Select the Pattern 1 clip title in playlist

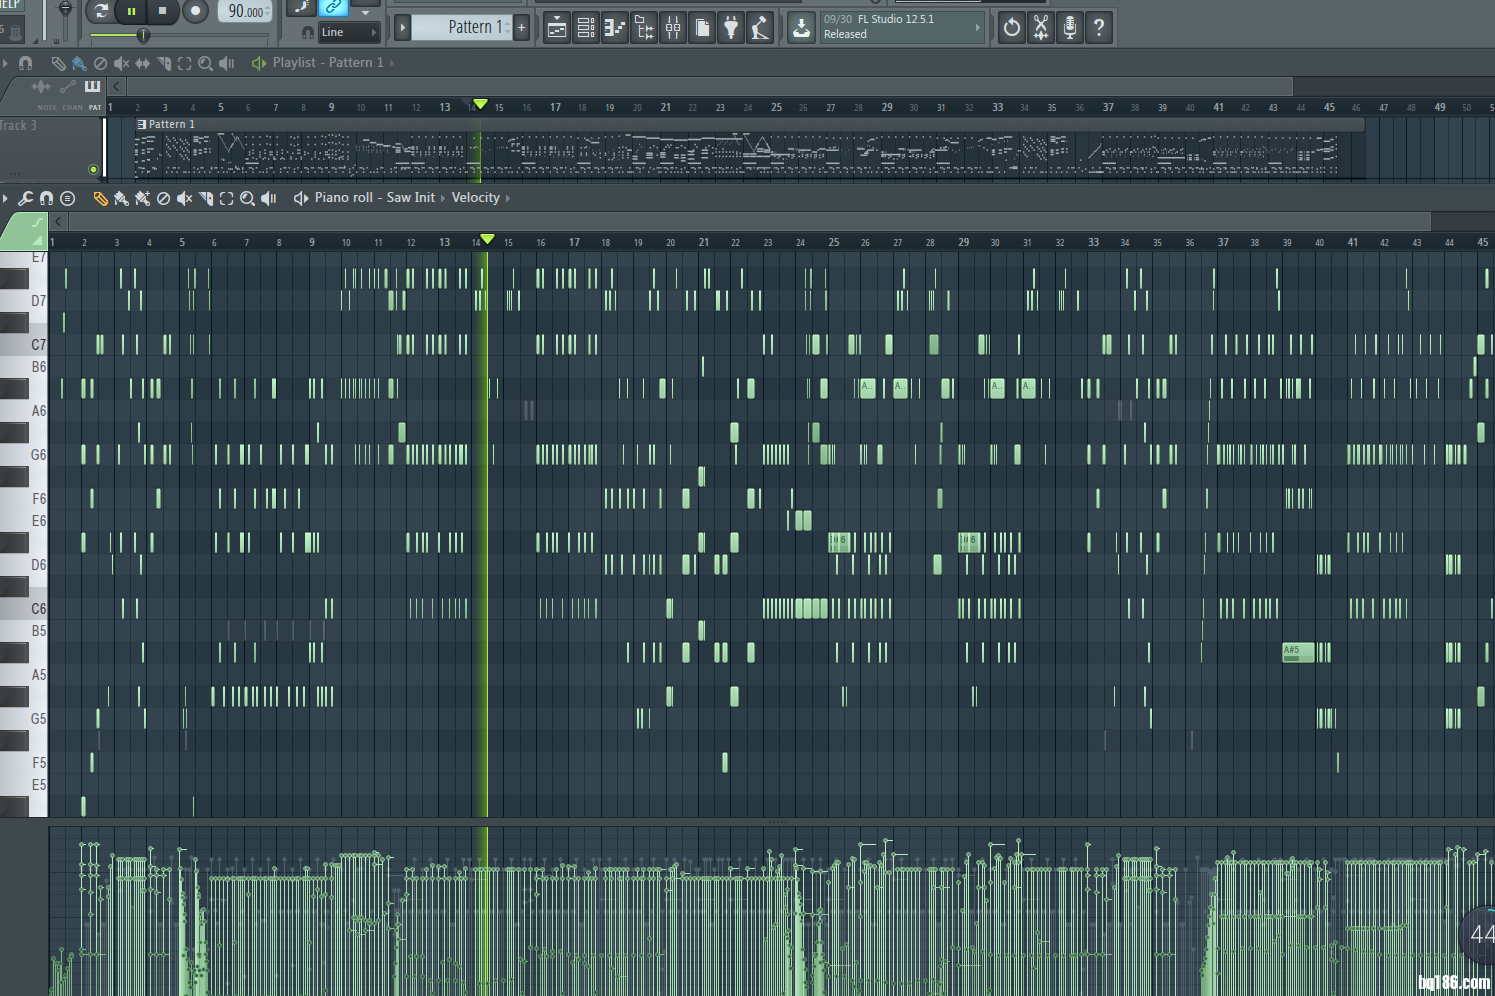pyautogui.click(x=172, y=124)
